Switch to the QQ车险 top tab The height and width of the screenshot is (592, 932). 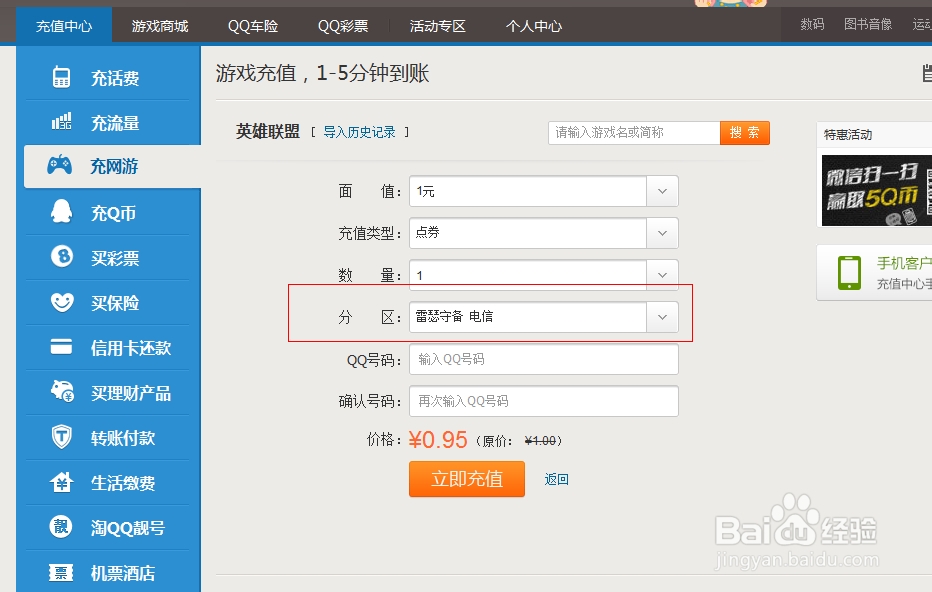click(253, 26)
